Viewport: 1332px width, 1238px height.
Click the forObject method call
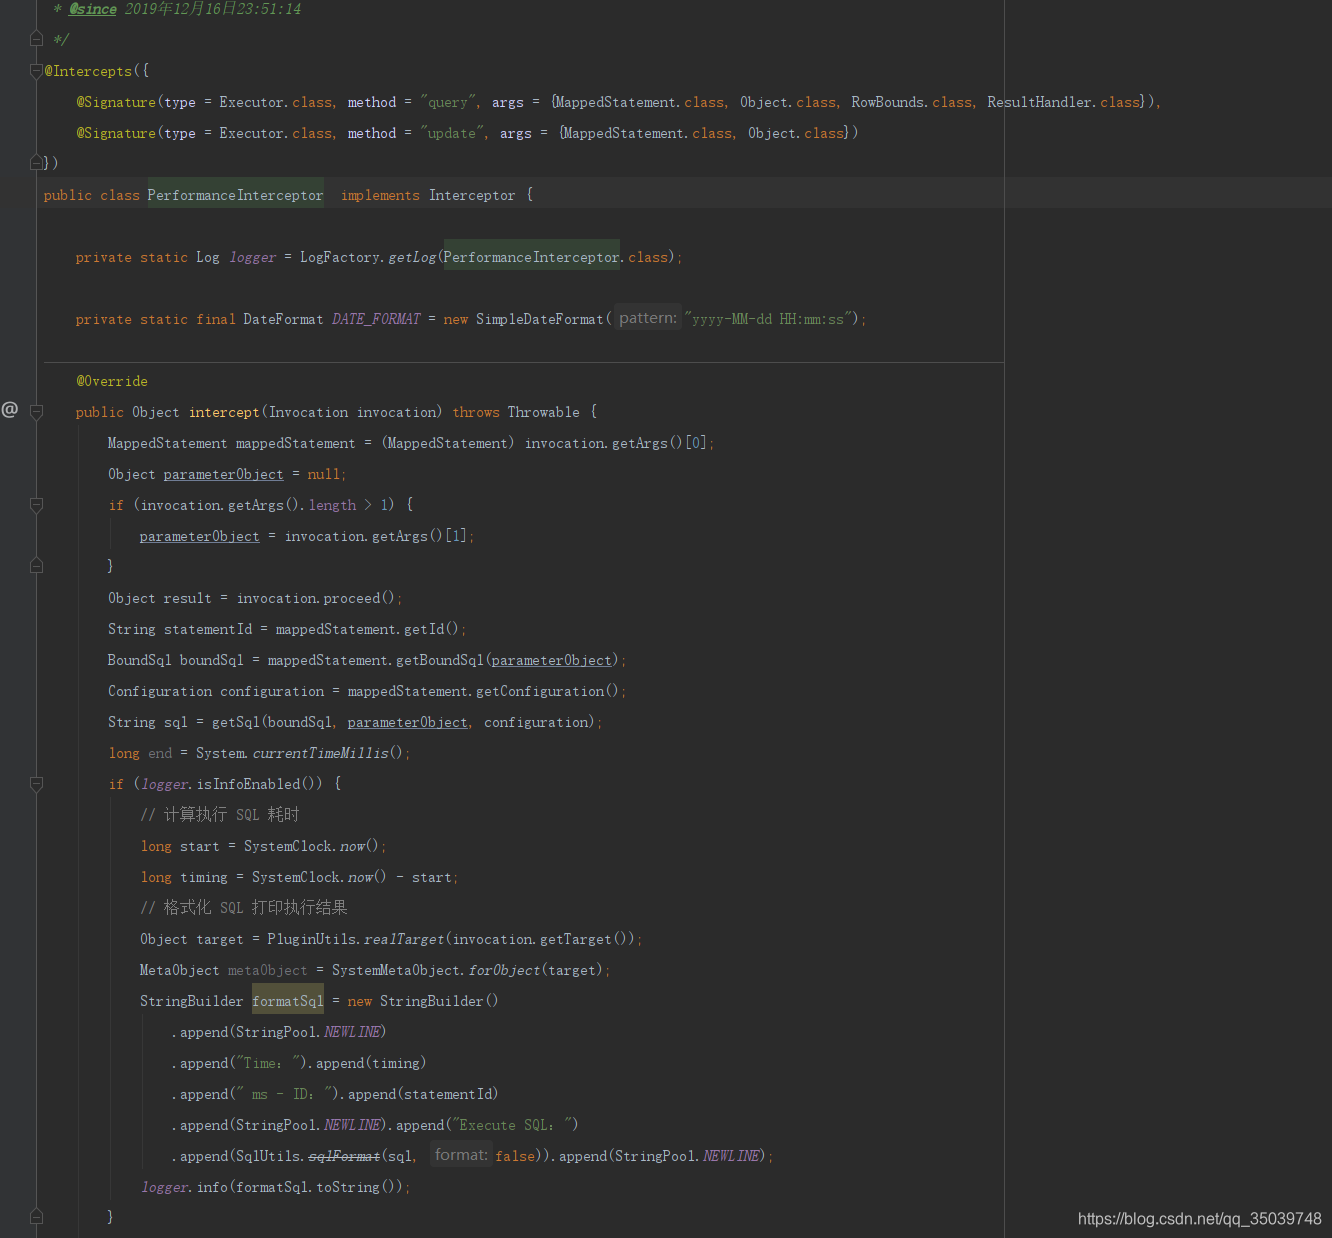(504, 970)
